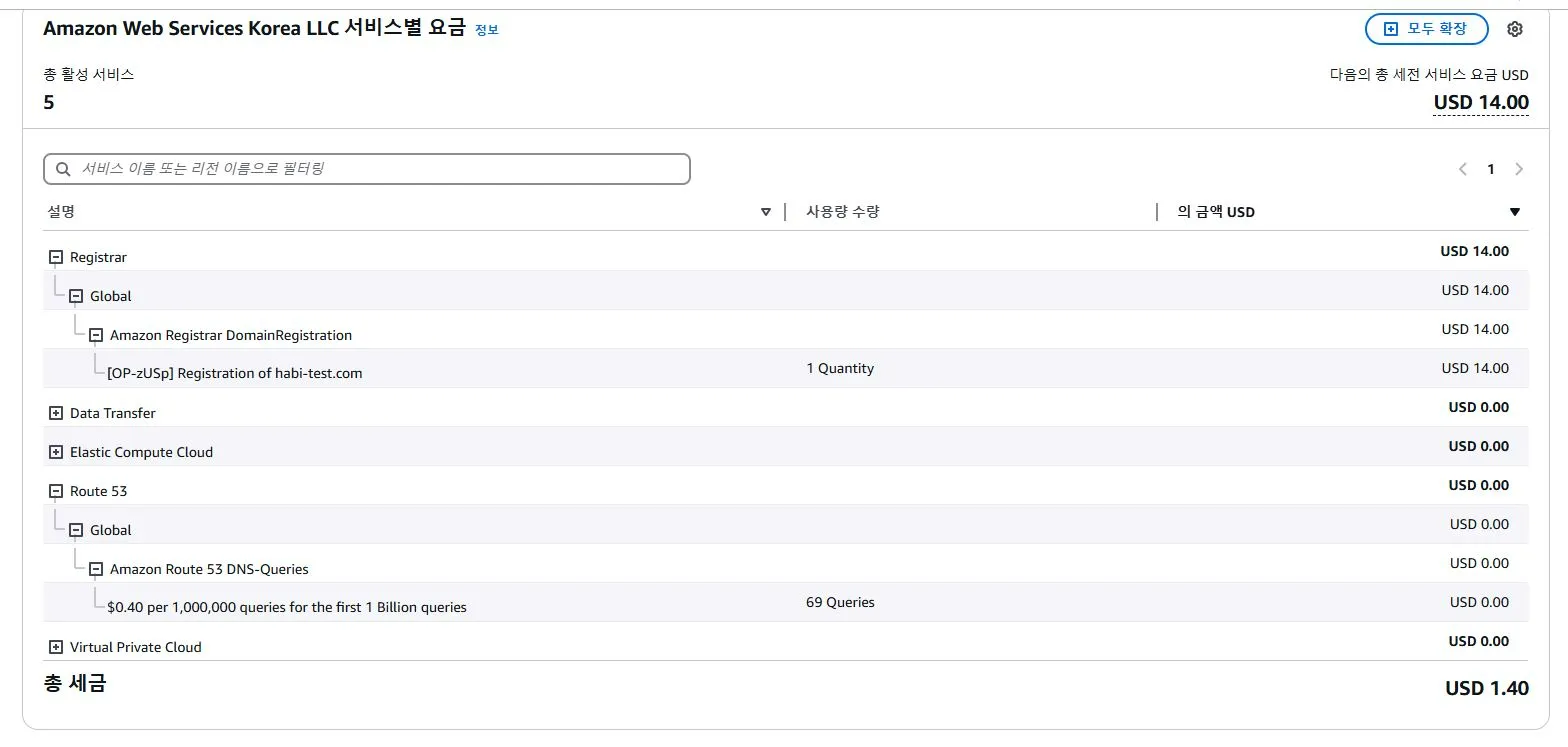1568x747 pixels.
Task: Click the 사용량 수량 column header
Action: tap(843, 212)
